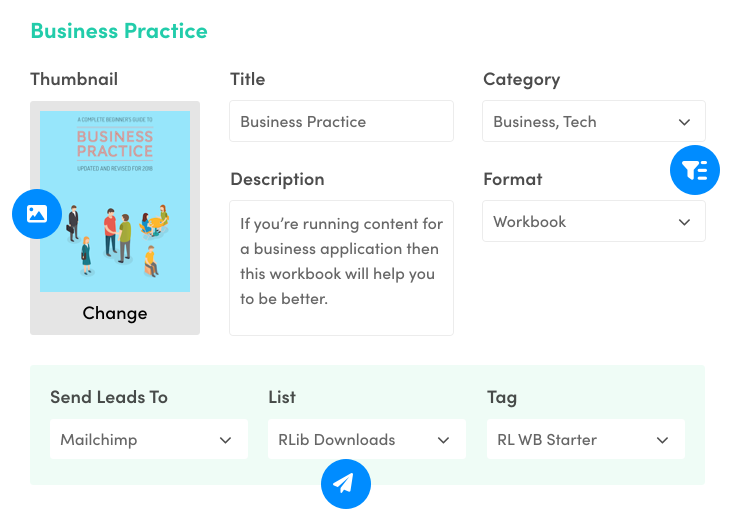The image size is (735, 515).
Task: Click the Send Leads To label
Action: [109, 397]
